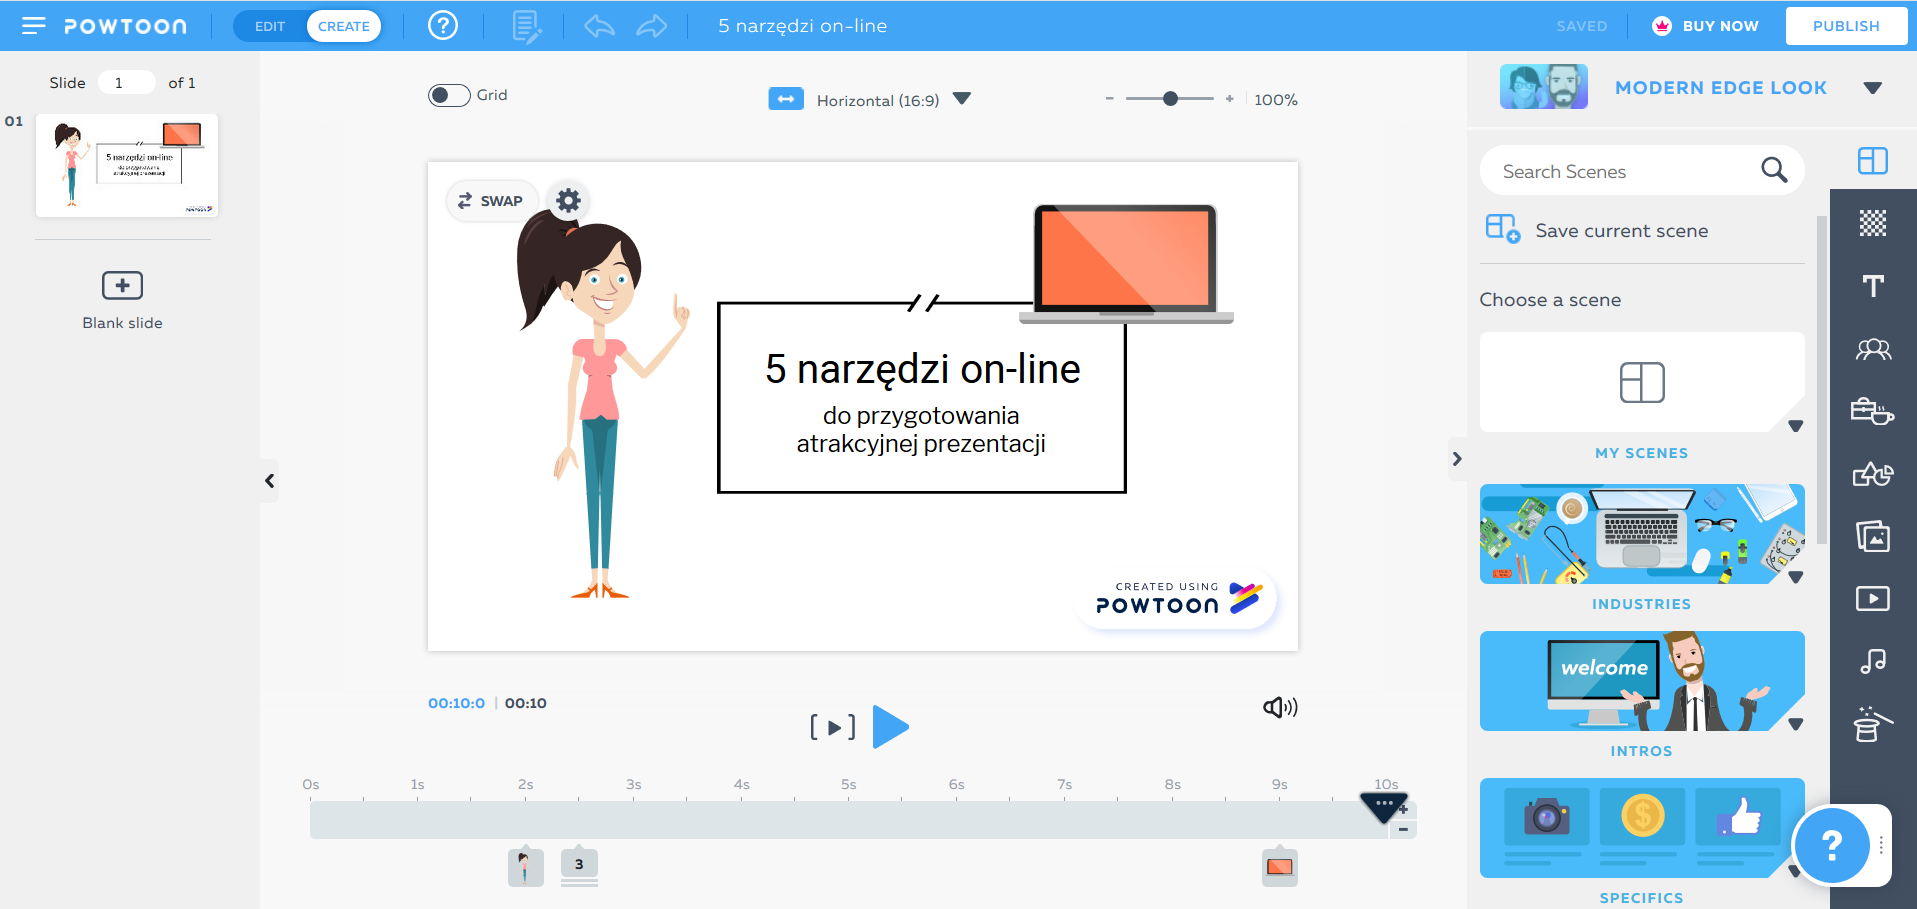
Task: Open the hamburger main menu
Action: click(x=33, y=26)
